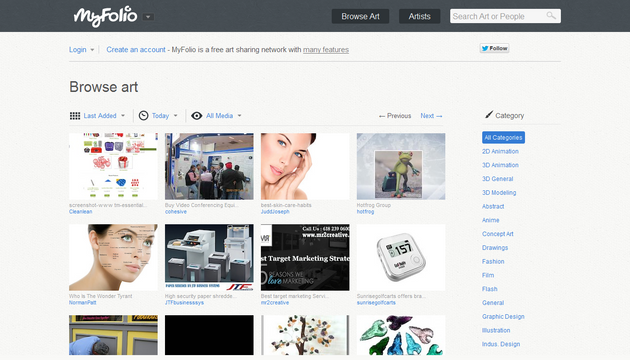The image size is (630, 360).
Task: Click the search magnifier icon
Action: coord(551,16)
